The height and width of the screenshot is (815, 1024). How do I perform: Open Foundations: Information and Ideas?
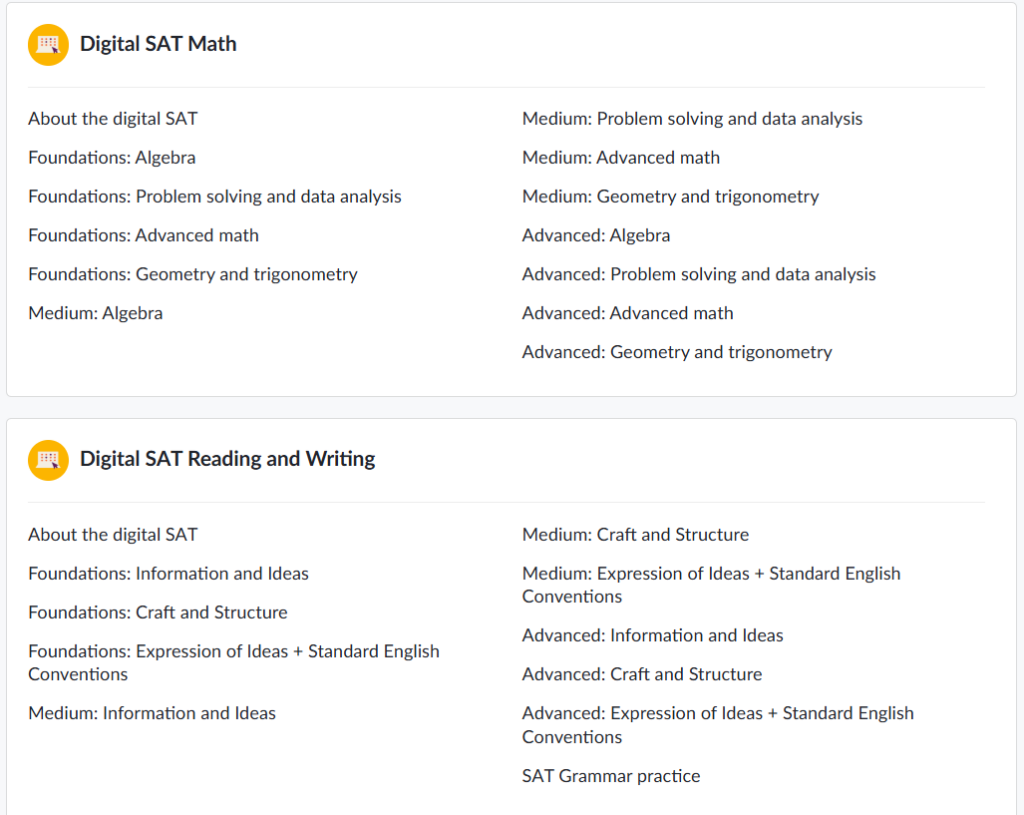[x=168, y=573]
